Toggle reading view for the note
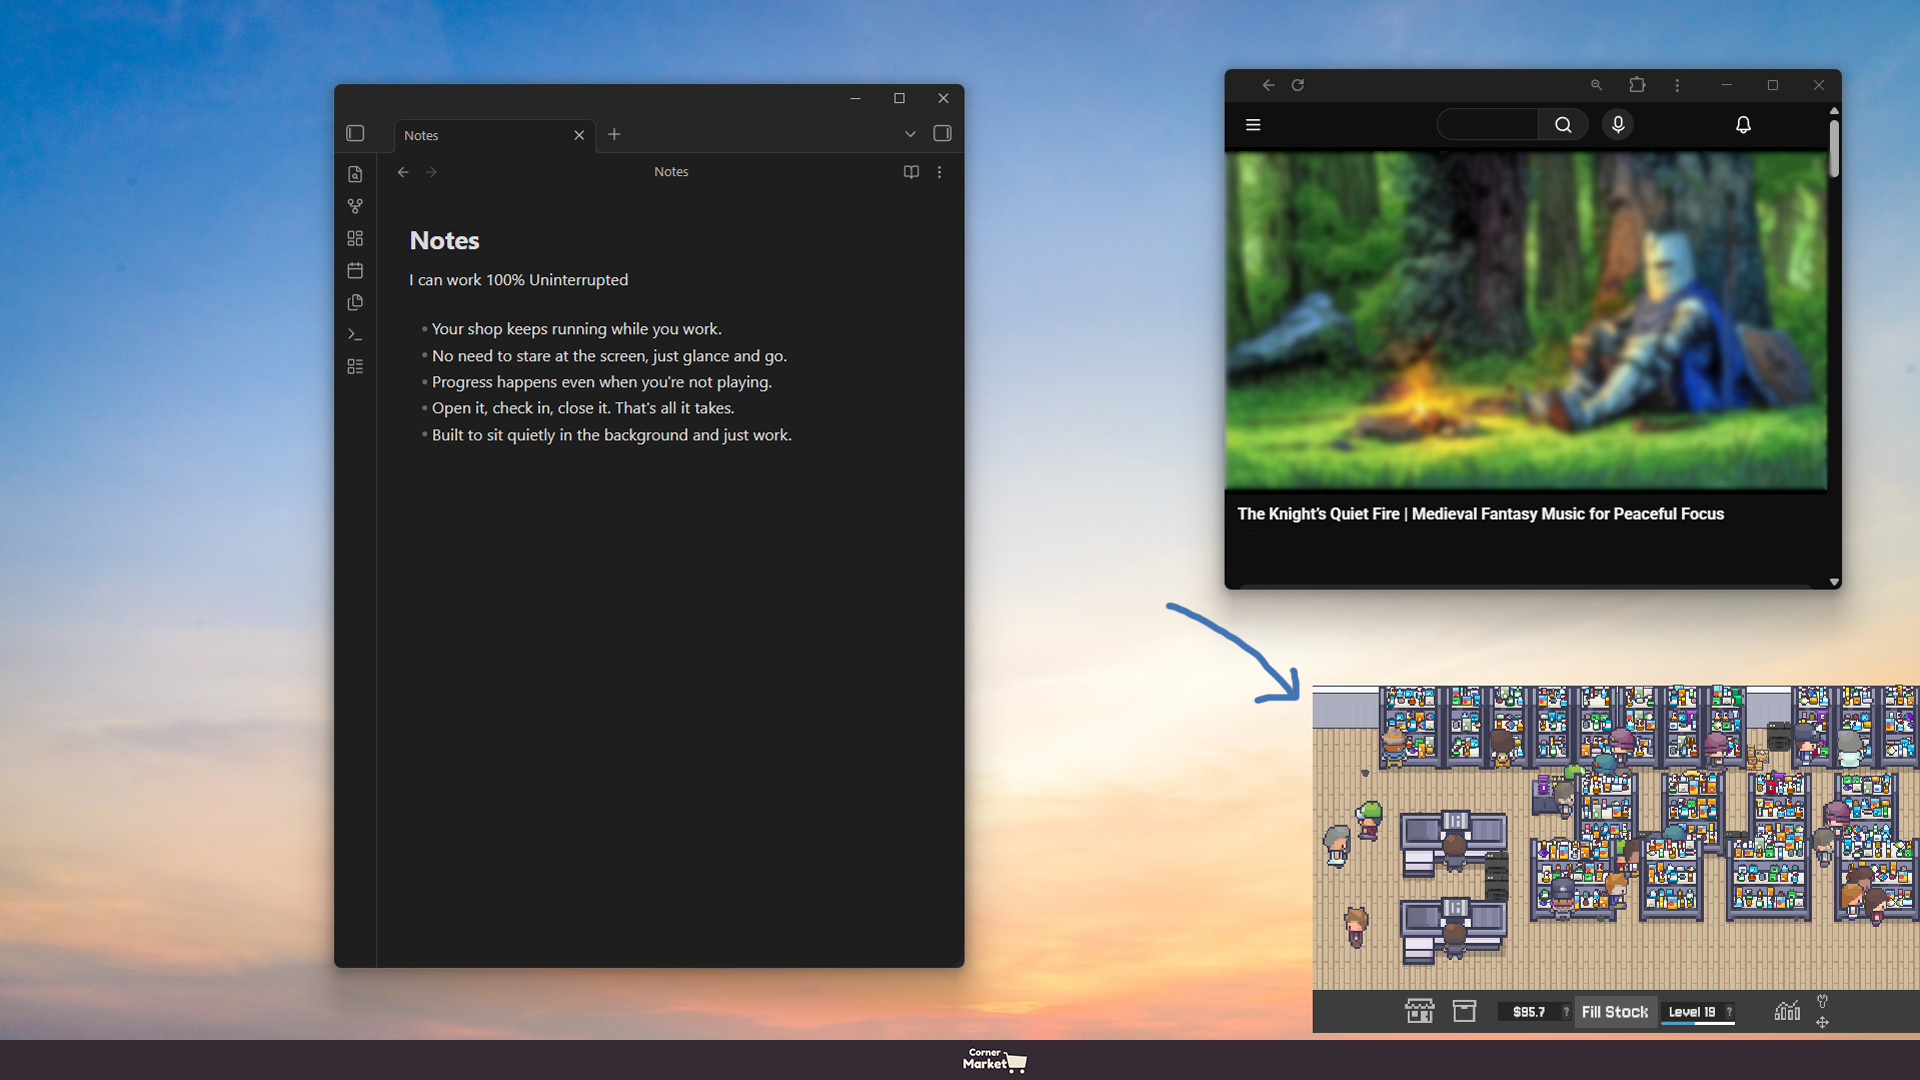Viewport: 1920px width, 1080px height. point(911,172)
